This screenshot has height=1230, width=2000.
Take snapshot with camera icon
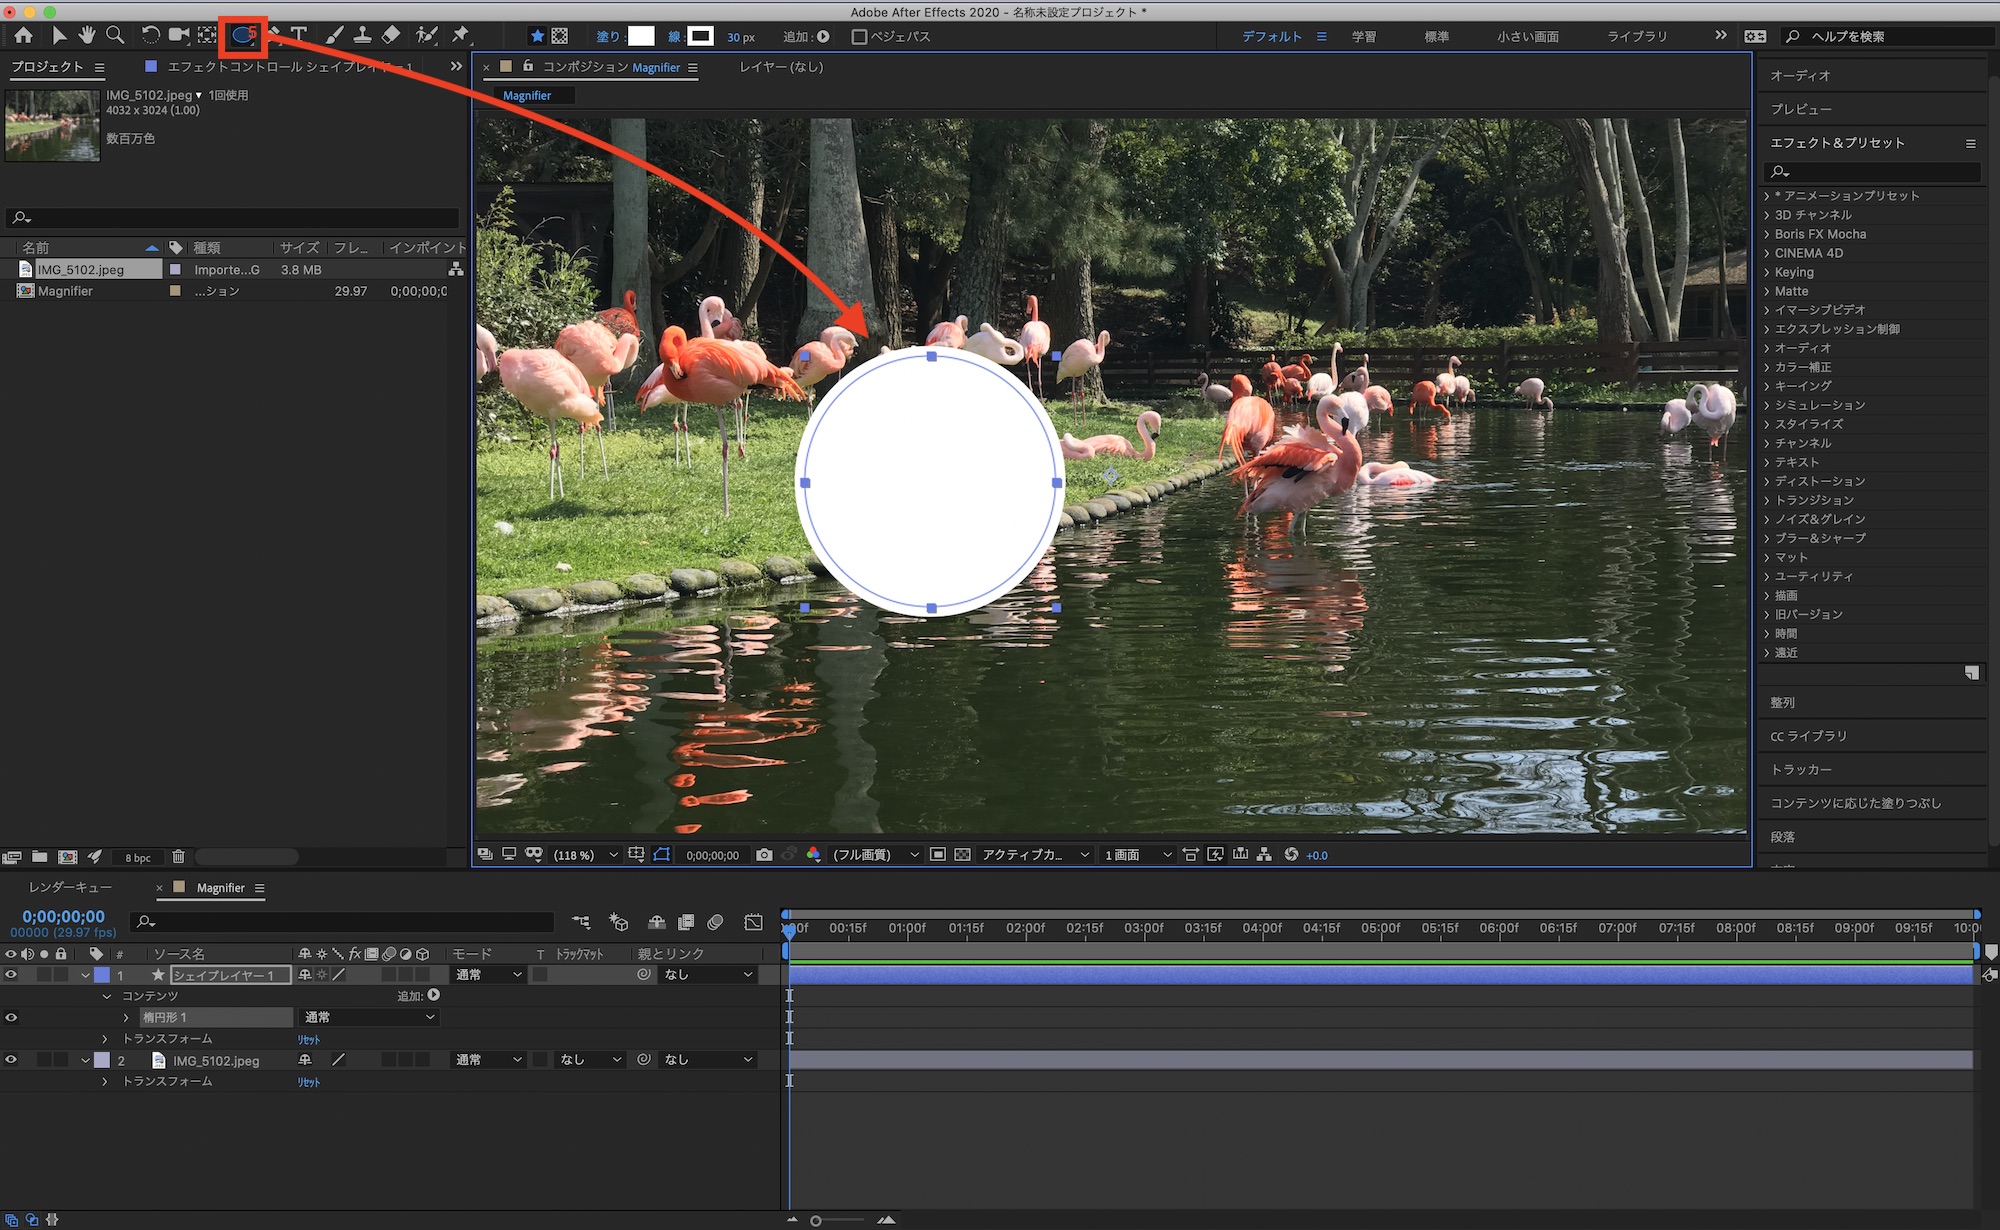point(764,855)
